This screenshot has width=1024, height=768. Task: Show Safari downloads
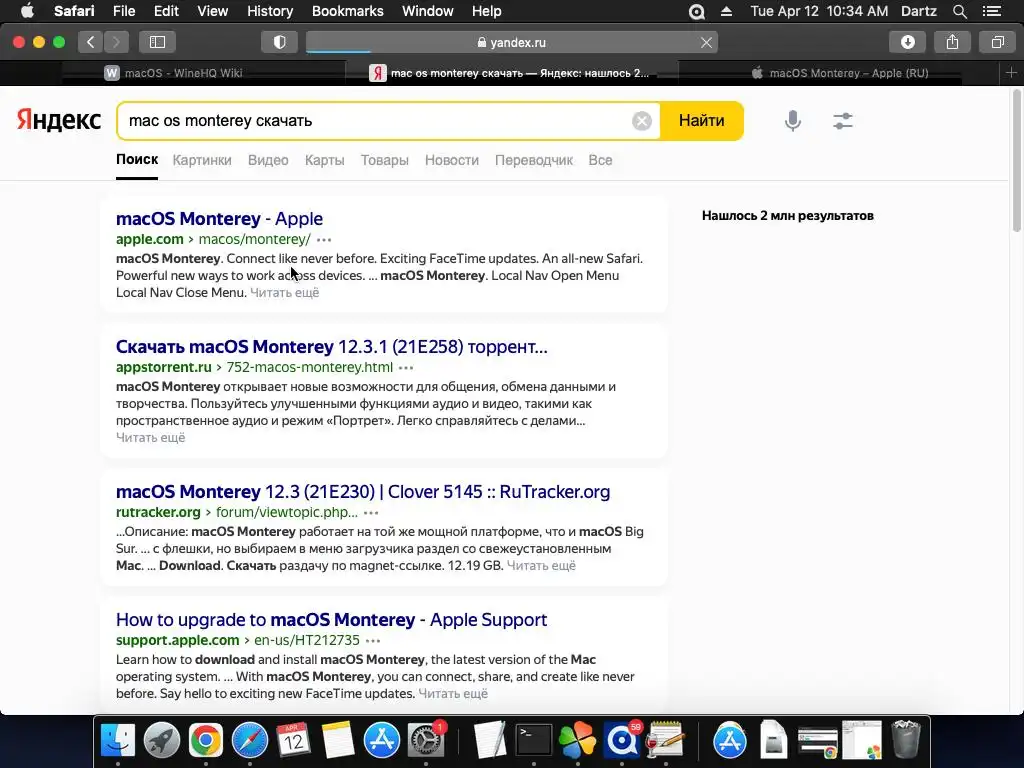pos(908,42)
